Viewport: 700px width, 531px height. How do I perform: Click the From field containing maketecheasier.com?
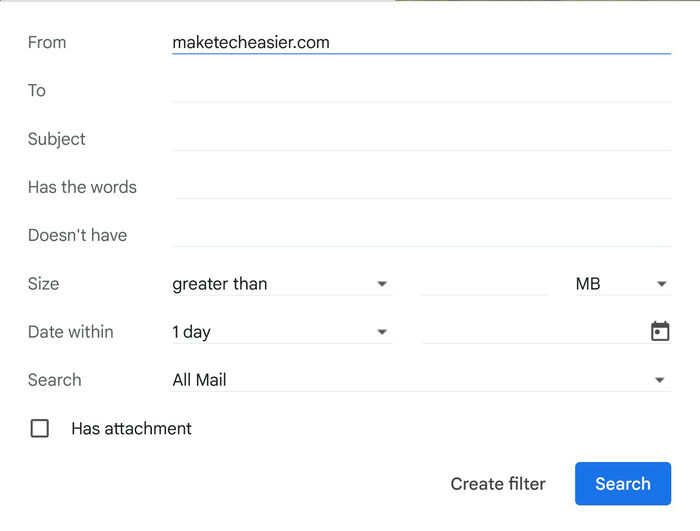(421, 42)
